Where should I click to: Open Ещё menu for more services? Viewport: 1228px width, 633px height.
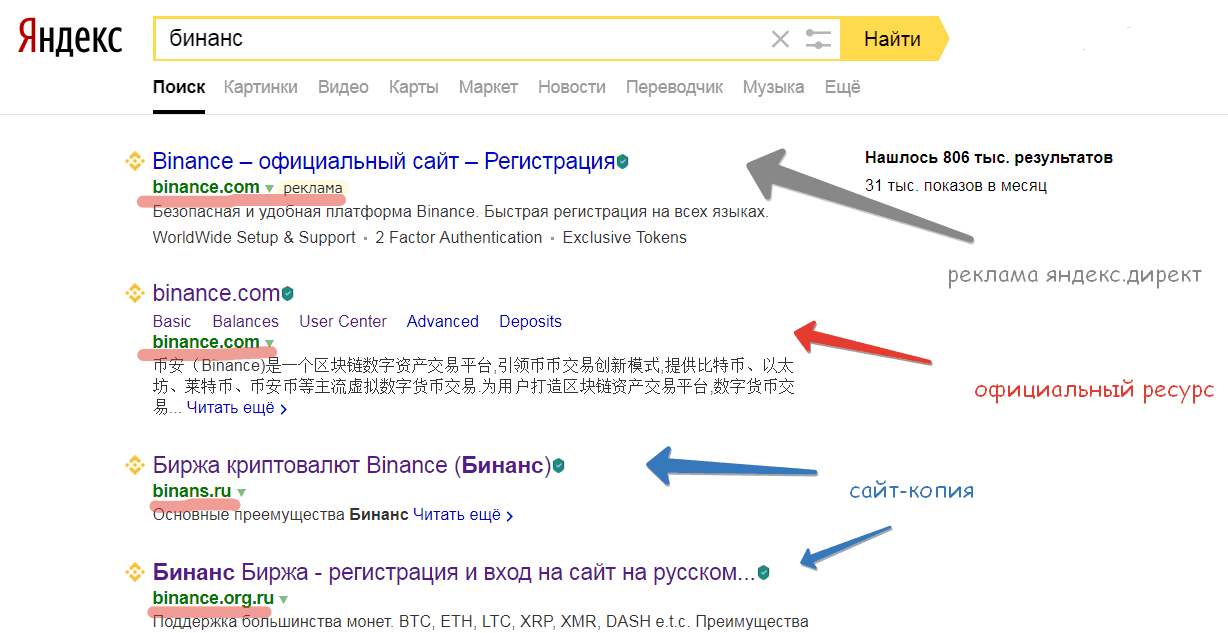[x=842, y=87]
